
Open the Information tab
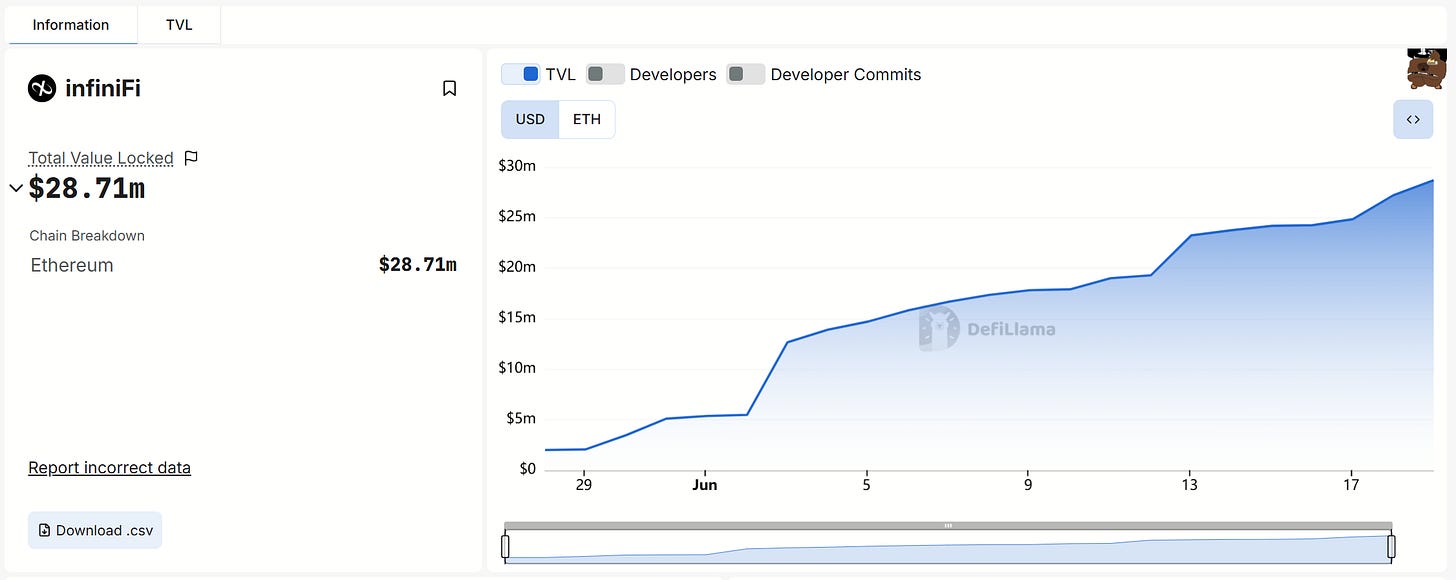pos(71,25)
